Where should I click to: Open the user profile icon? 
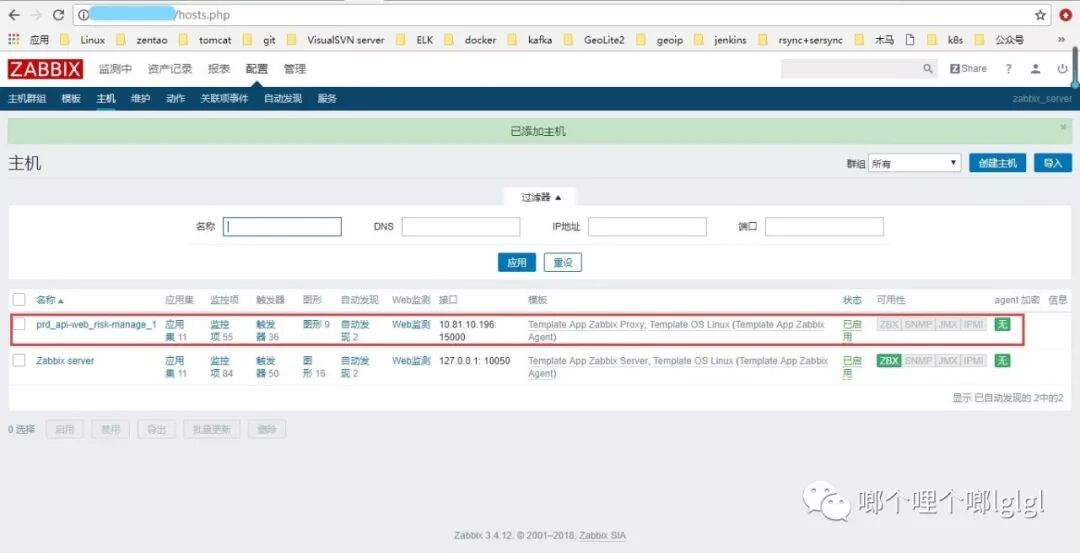(1035, 69)
